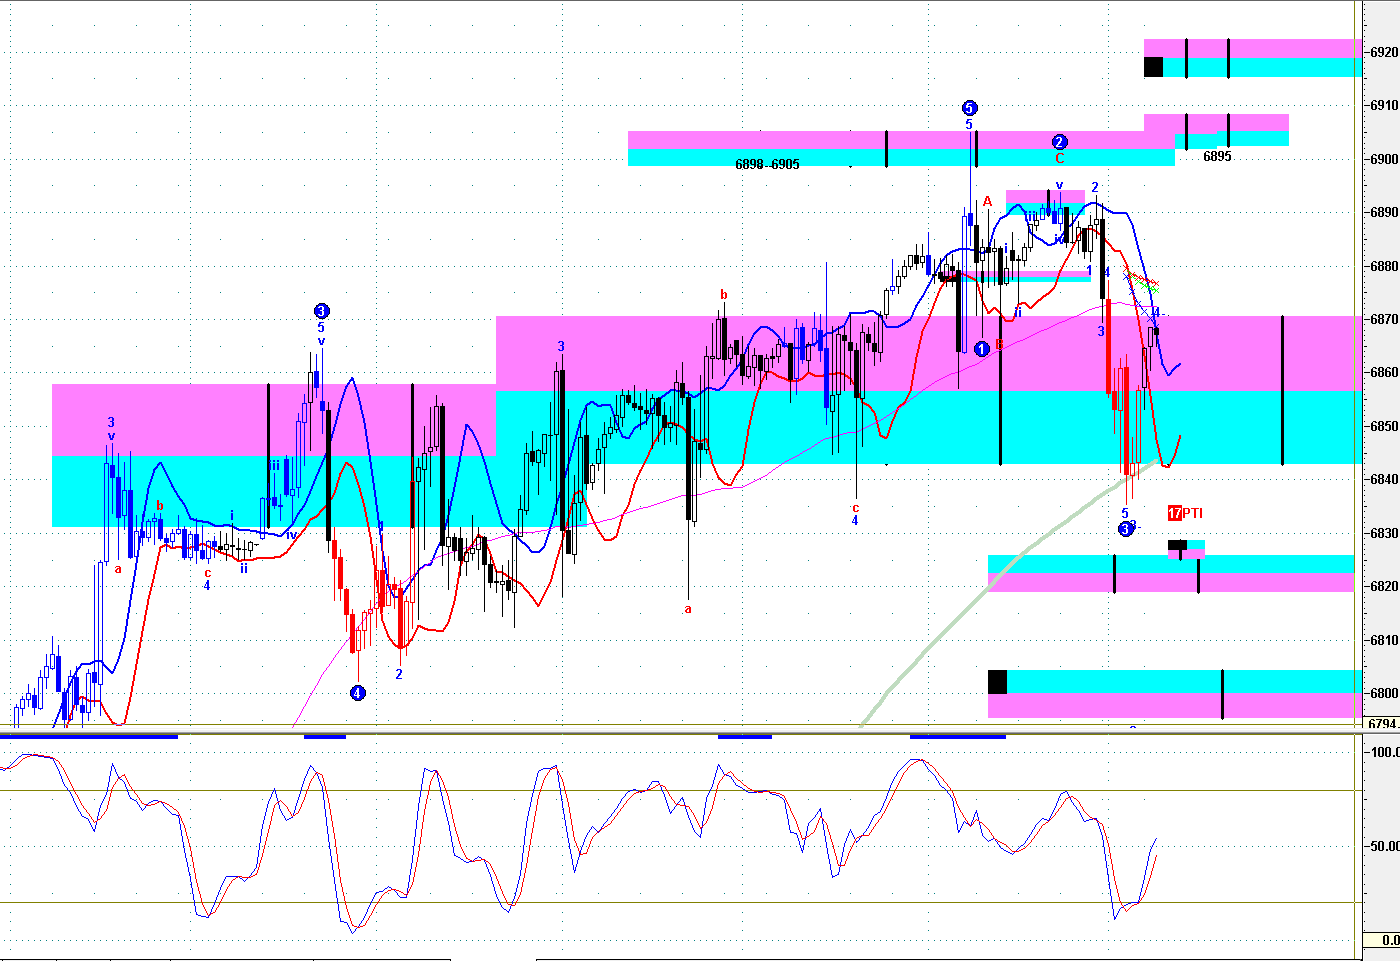Click the cyan band containing the 6898-6905 label
1400x961 pixels.
[x=900, y=158]
